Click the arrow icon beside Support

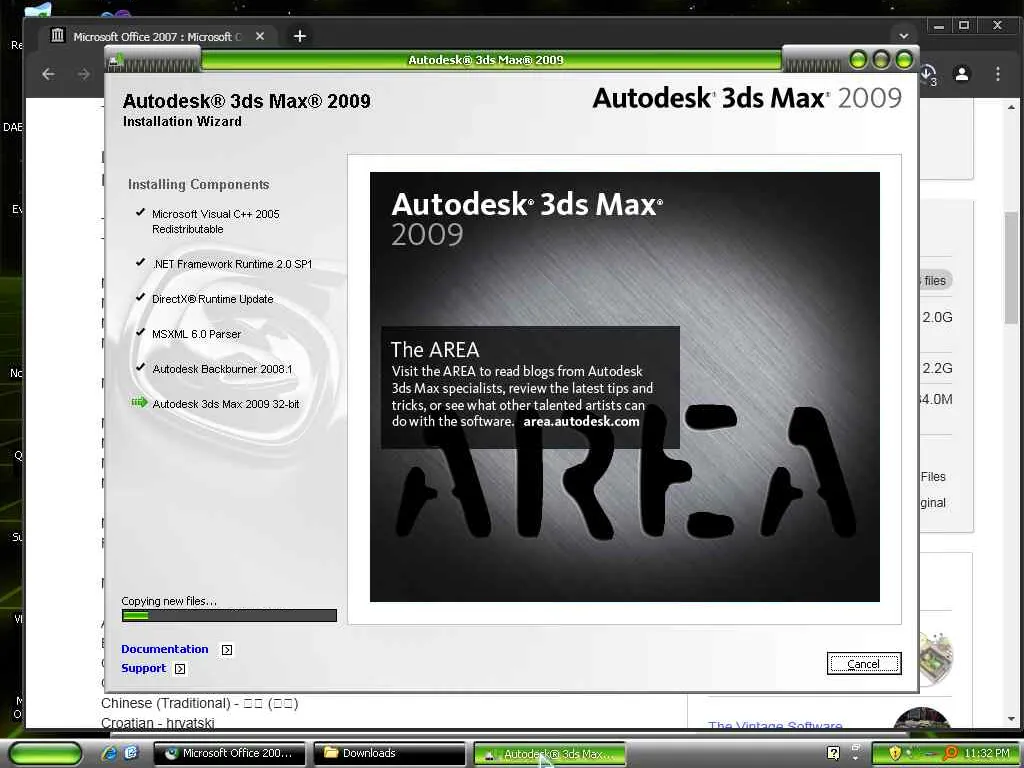click(x=180, y=669)
